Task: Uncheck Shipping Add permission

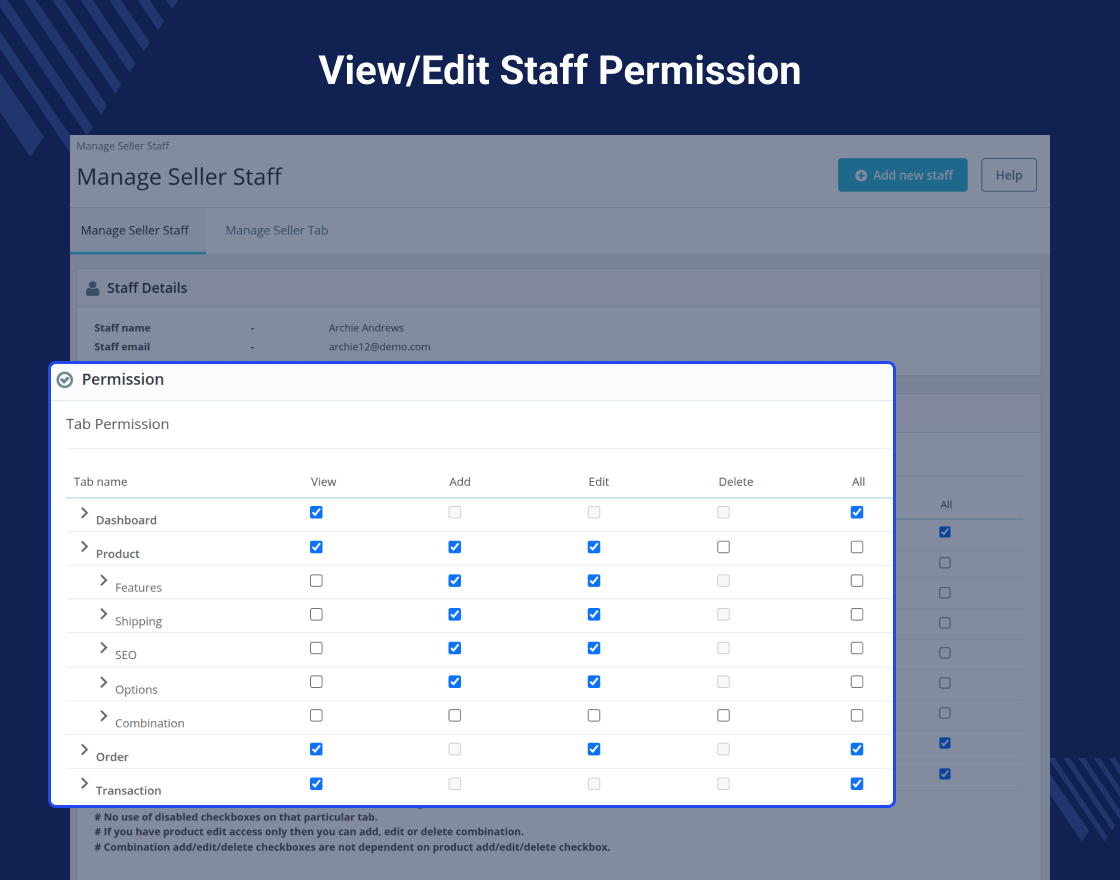Action: pyautogui.click(x=454, y=614)
